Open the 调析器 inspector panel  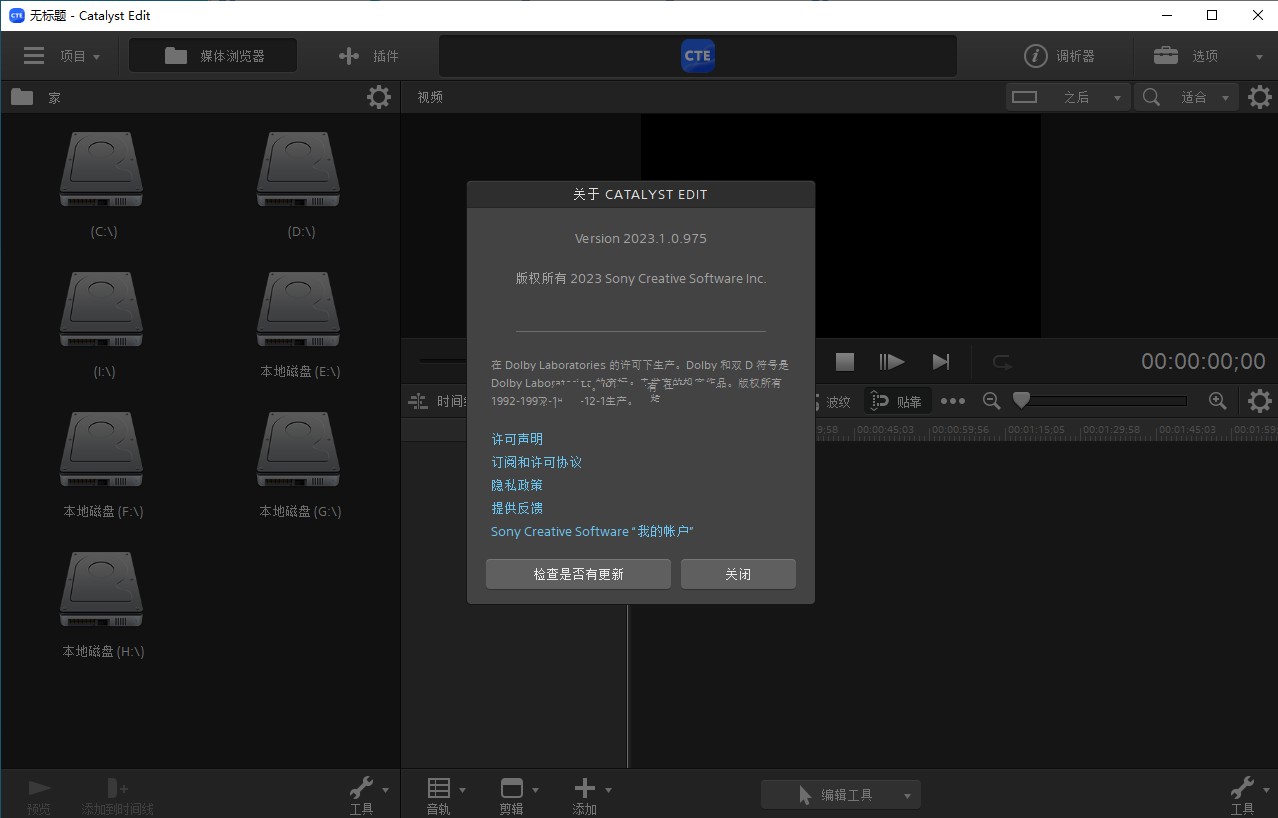pyautogui.click(x=1060, y=56)
